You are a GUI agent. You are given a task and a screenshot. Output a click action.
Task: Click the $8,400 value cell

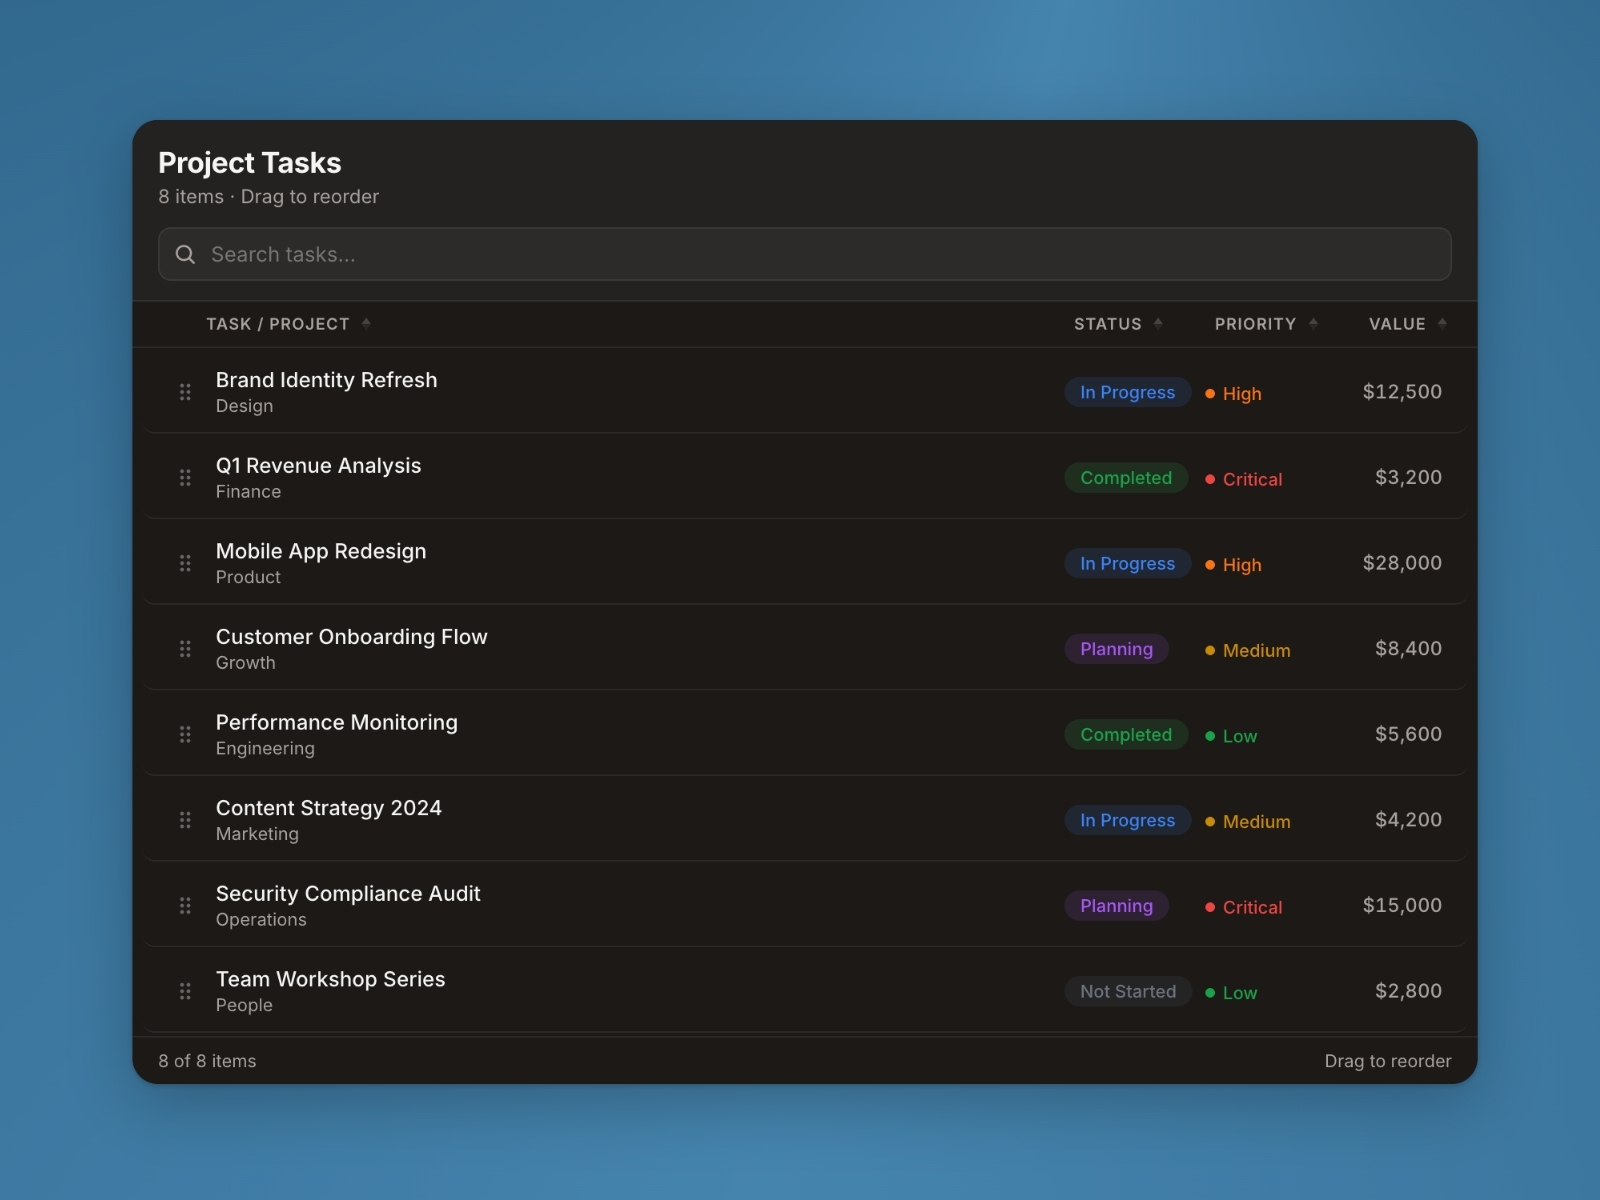1408,648
